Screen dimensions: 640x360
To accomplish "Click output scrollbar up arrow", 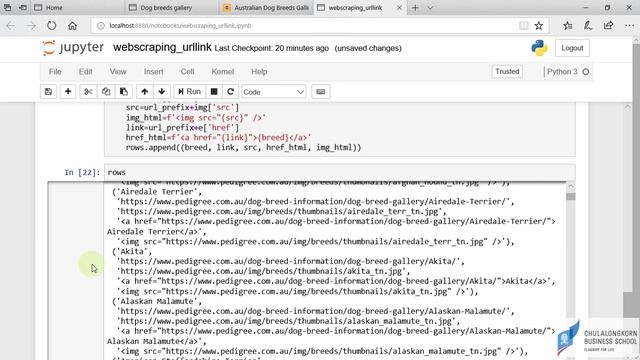I will coord(571,186).
